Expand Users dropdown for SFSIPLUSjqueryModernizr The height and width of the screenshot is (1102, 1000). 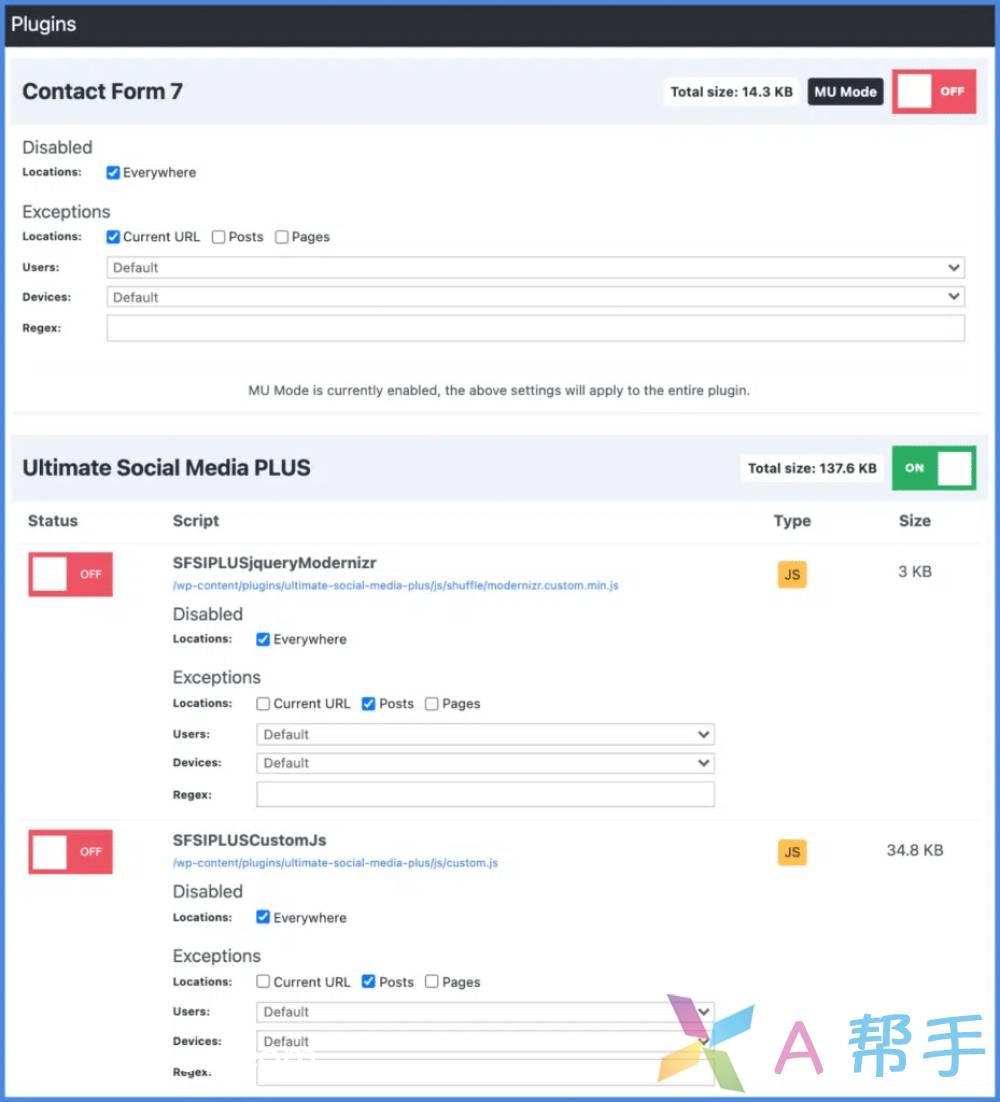[485, 735]
